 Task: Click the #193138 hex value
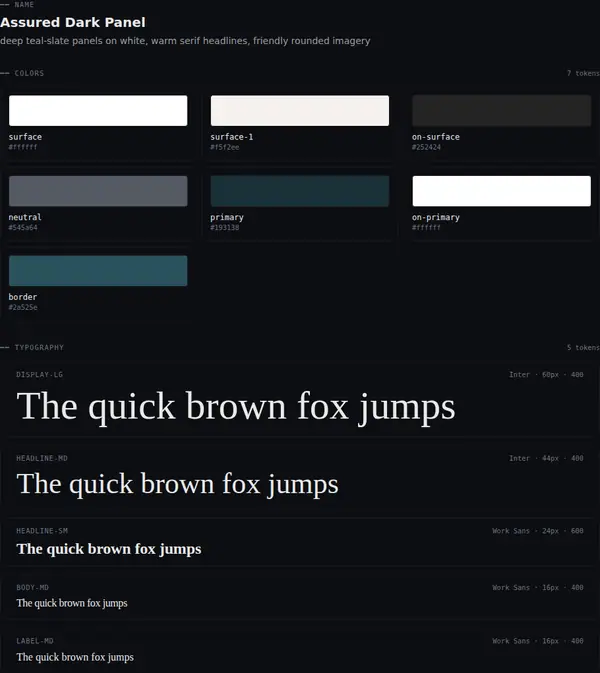[x=225, y=227]
